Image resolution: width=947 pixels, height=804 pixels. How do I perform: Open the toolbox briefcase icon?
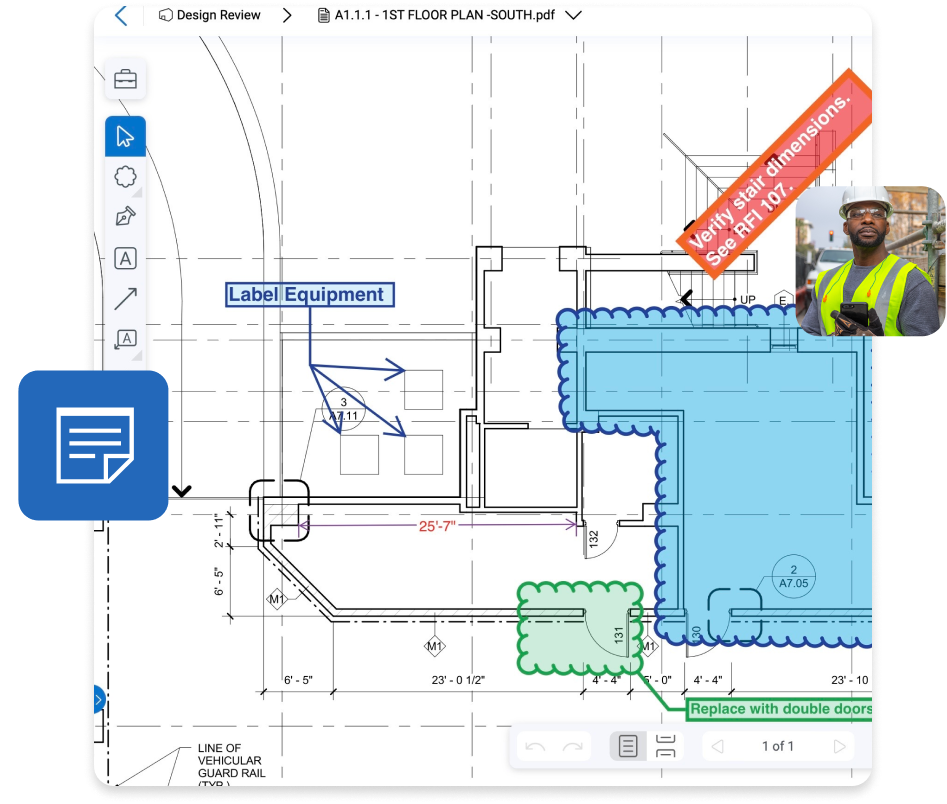tap(126, 80)
